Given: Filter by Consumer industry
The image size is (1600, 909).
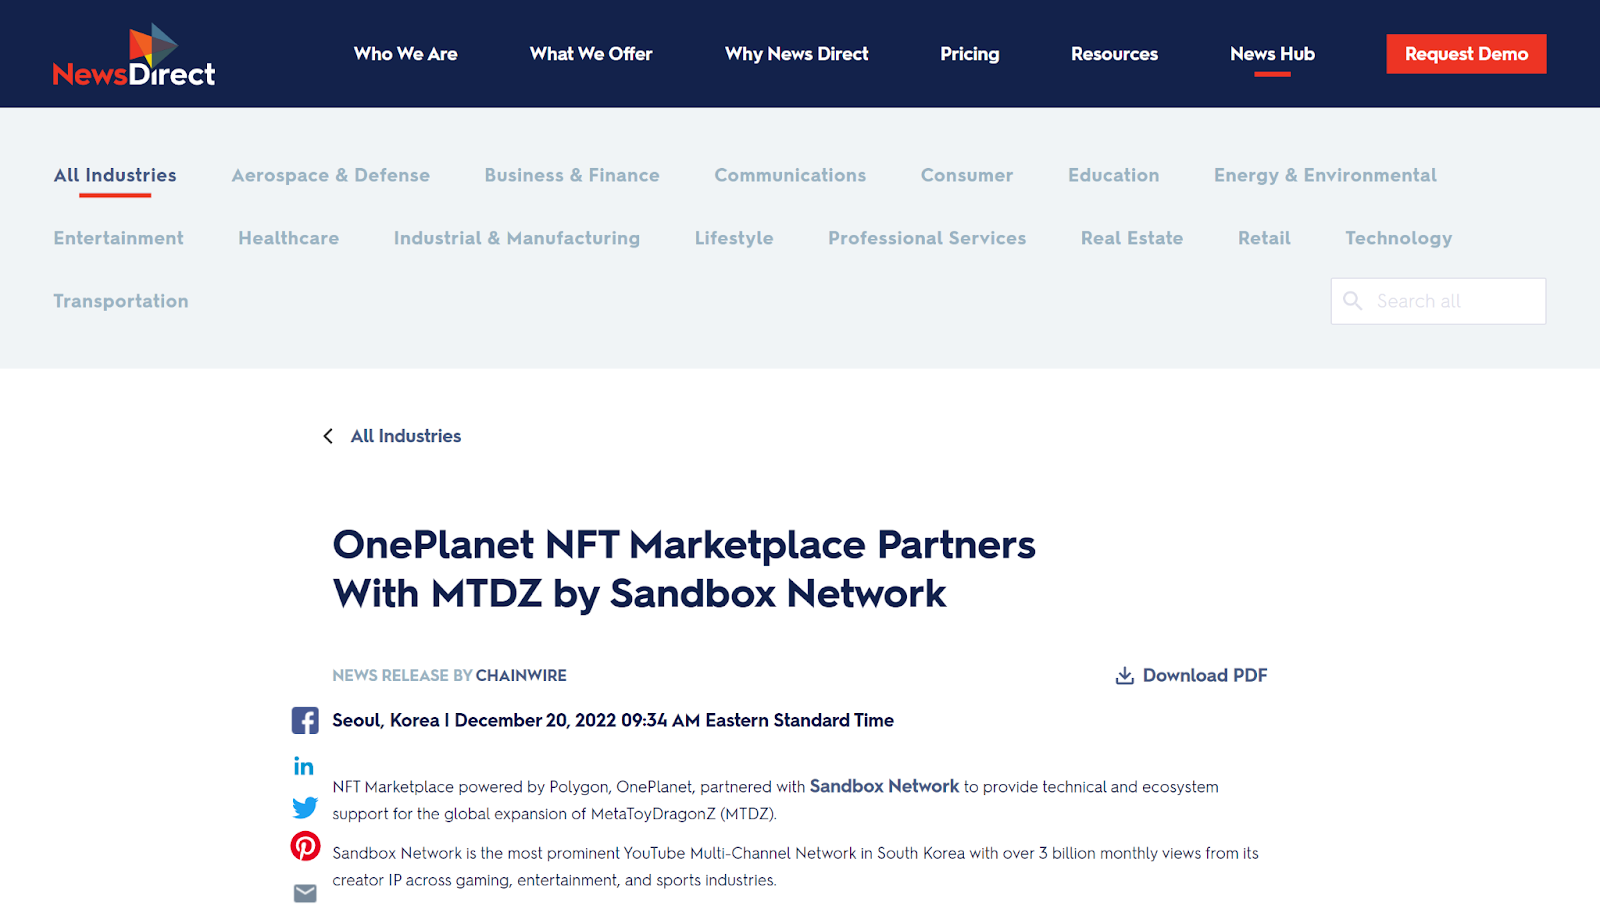Looking at the screenshot, I should pyautogui.click(x=967, y=175).
